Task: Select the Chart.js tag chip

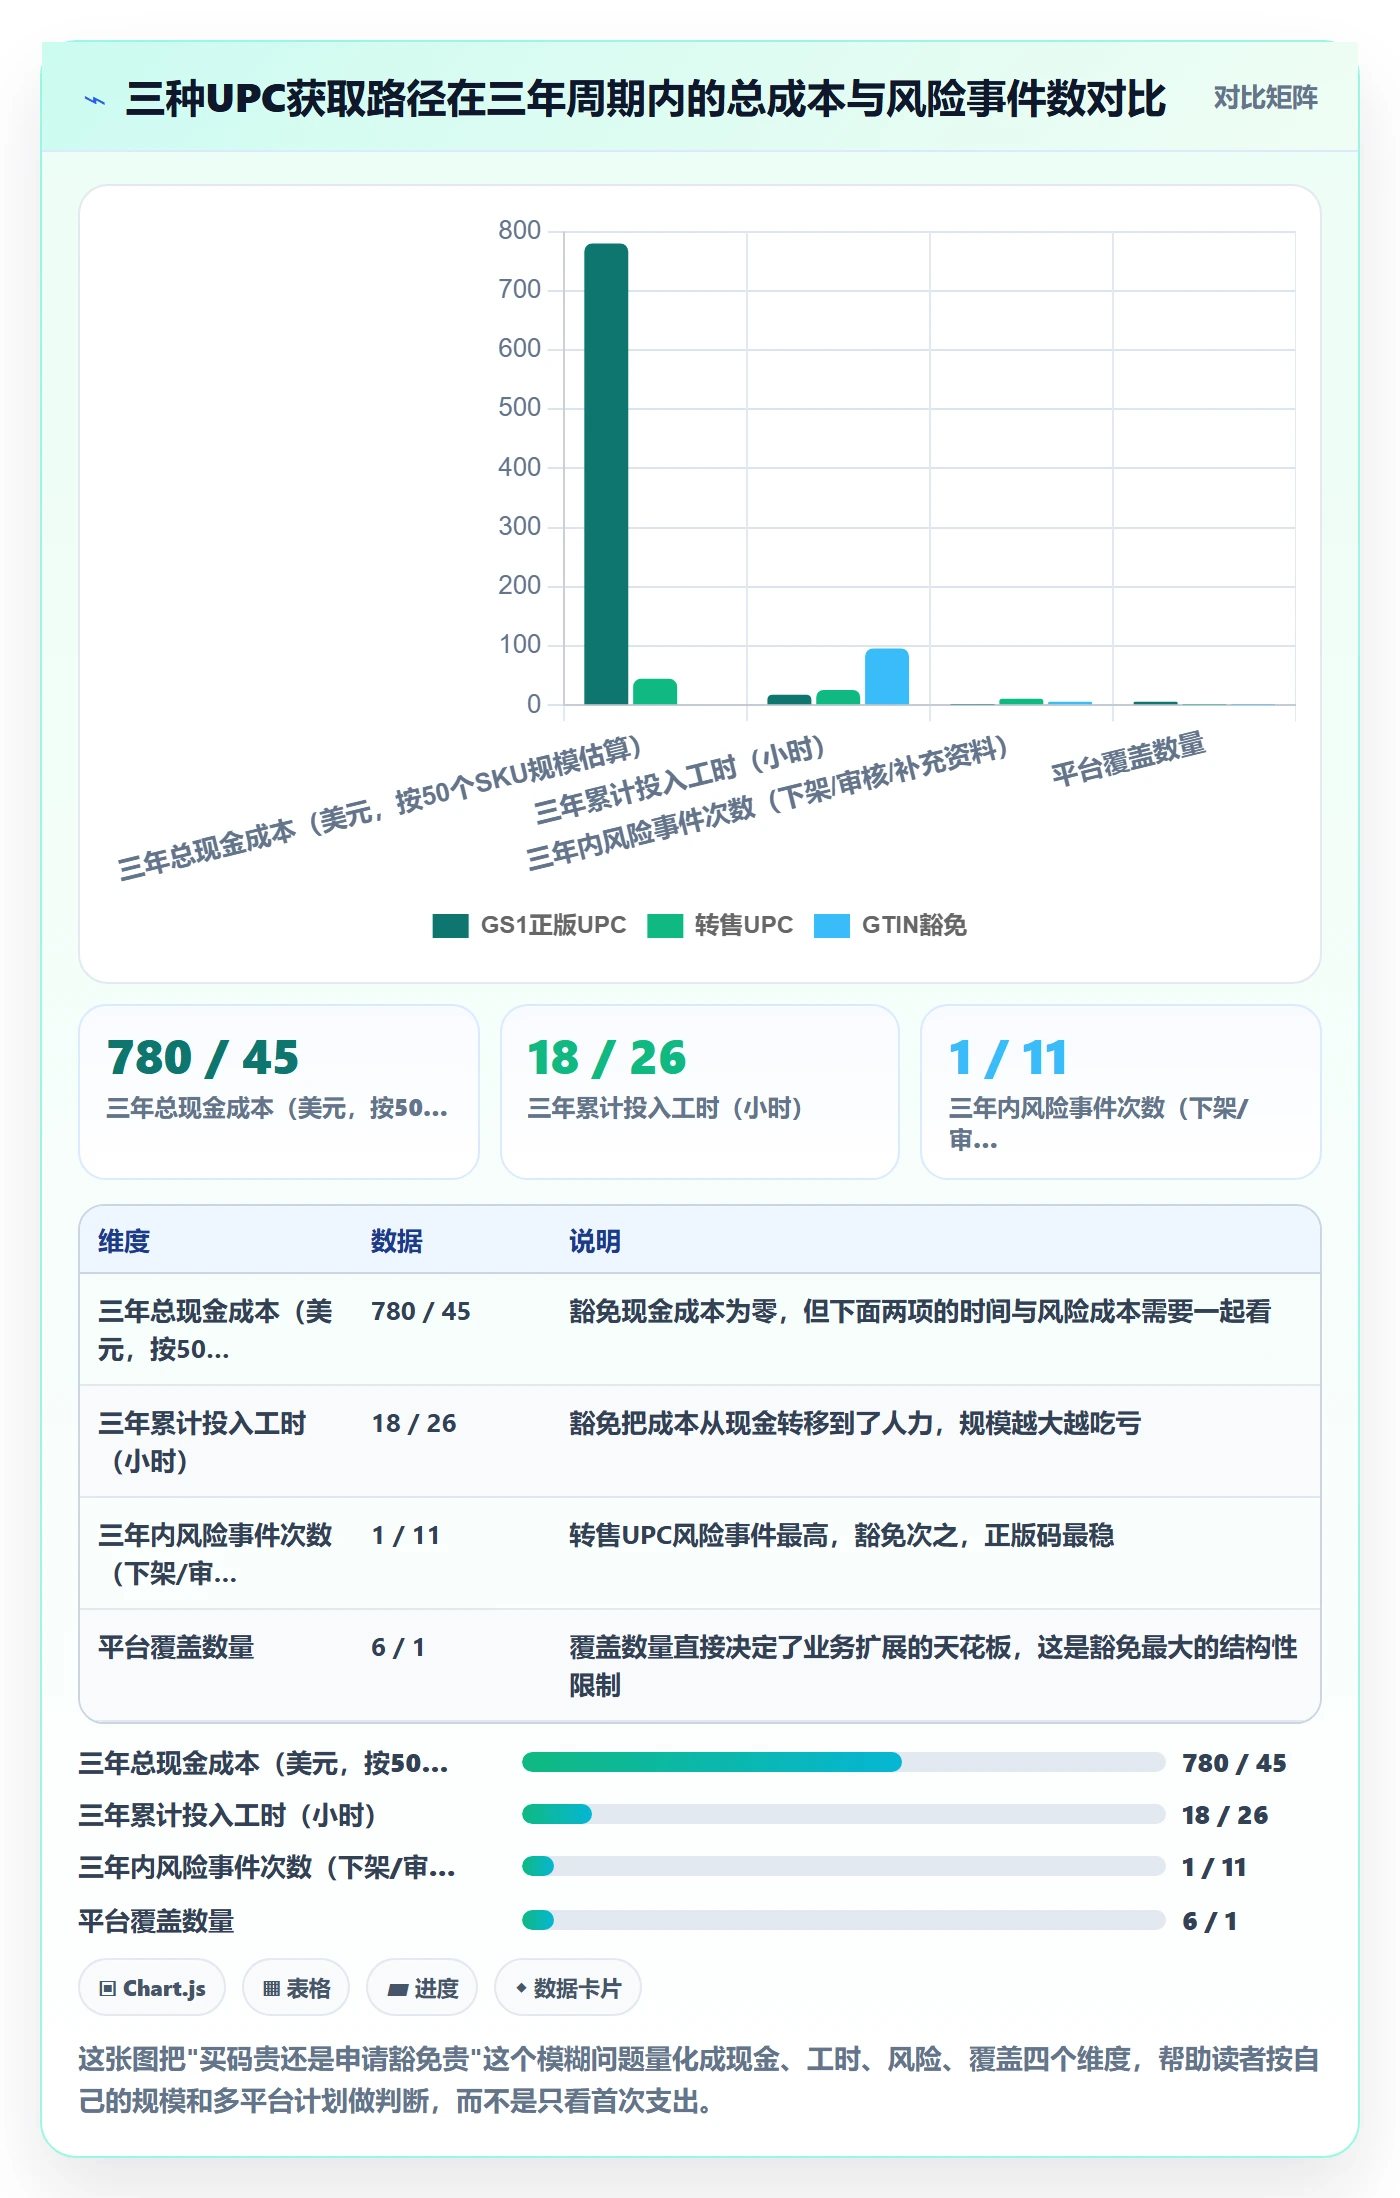Action: tap(152, 1988)
